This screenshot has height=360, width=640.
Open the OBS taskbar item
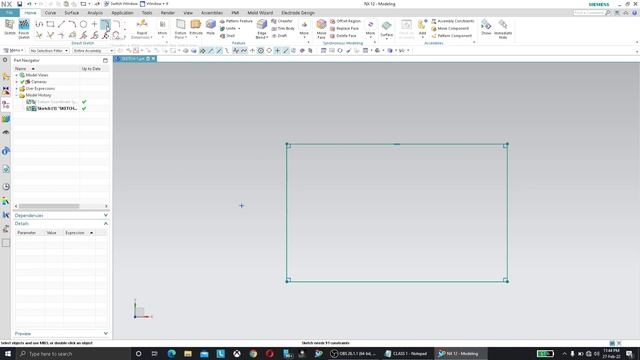click(353, 353)
